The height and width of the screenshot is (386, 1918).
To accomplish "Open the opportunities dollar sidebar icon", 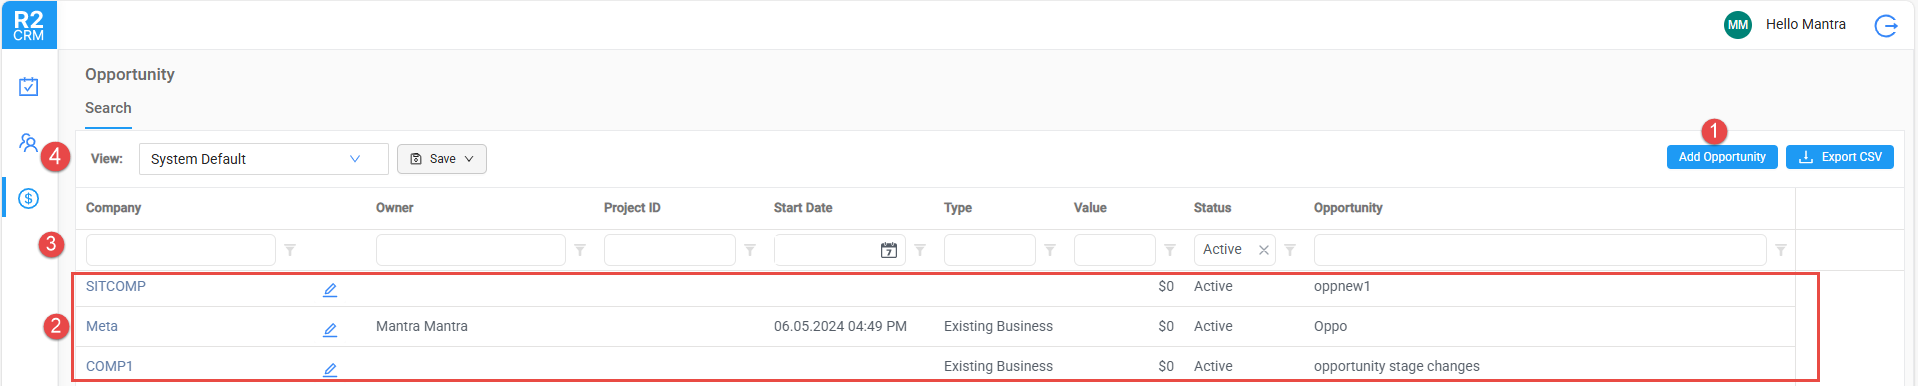I will click(29, 198).
